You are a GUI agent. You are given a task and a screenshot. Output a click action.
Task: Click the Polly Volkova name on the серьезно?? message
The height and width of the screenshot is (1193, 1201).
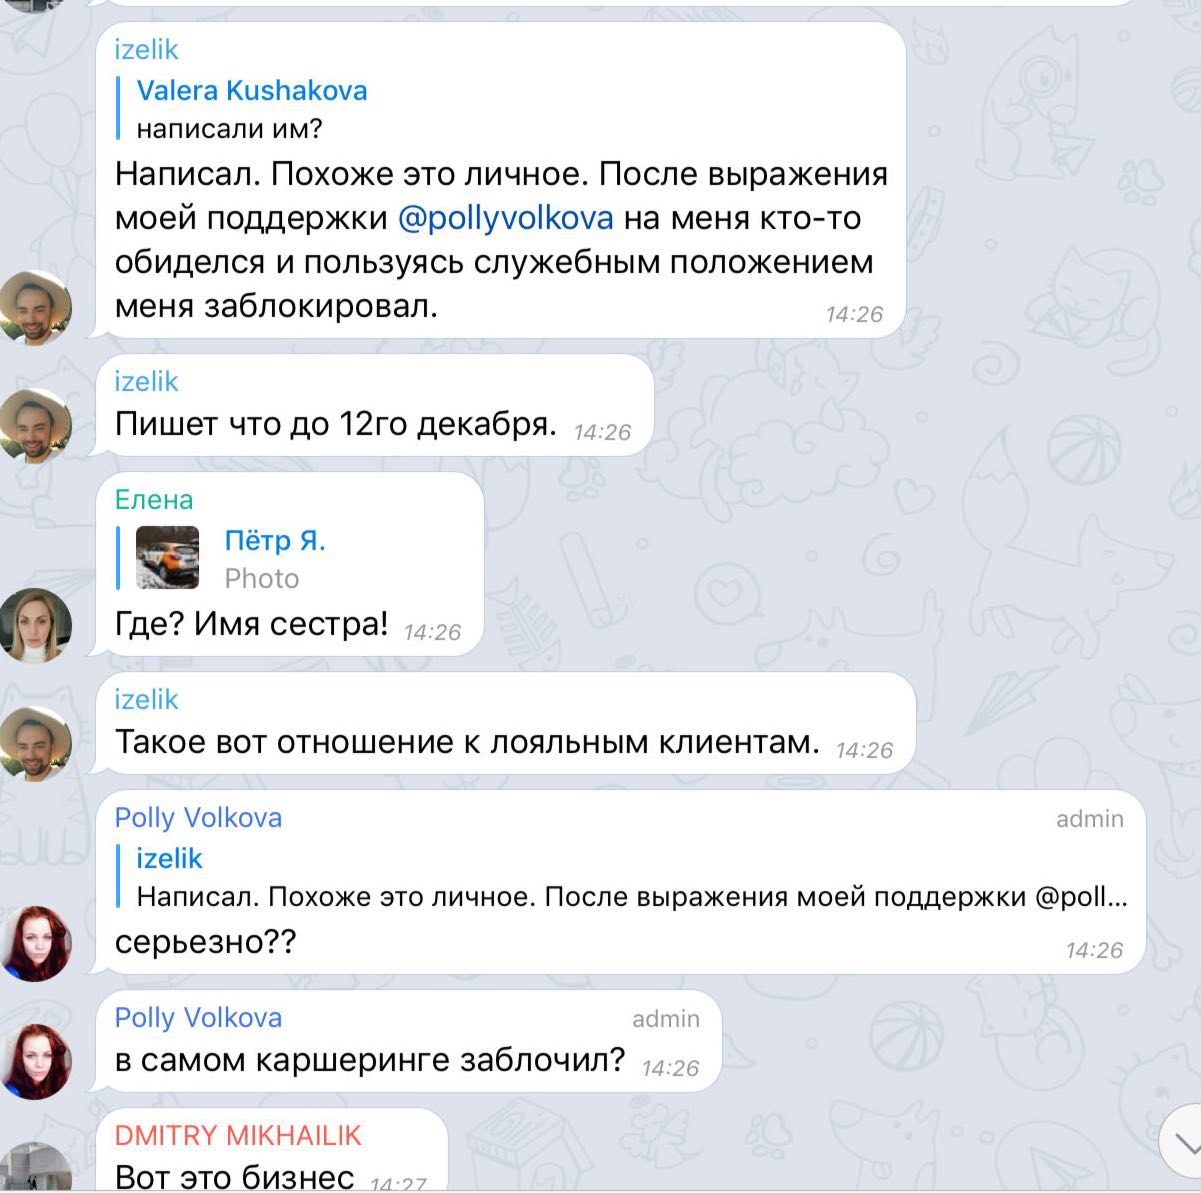198,818
